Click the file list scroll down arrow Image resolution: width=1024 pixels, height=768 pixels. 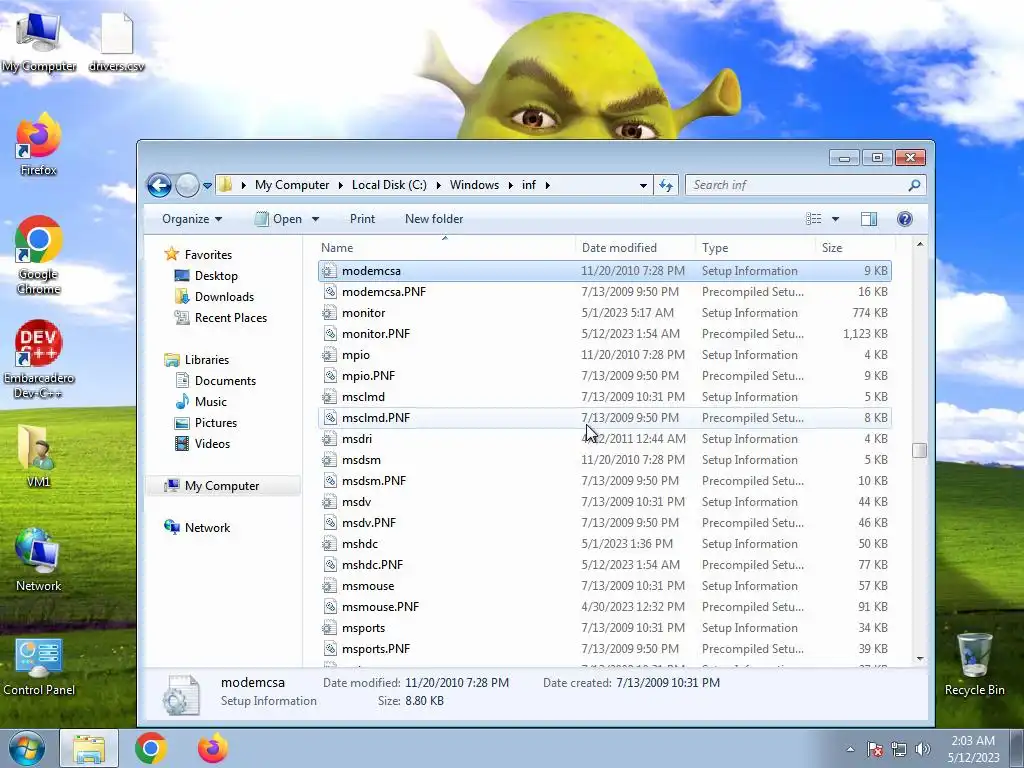click(920, 659)
